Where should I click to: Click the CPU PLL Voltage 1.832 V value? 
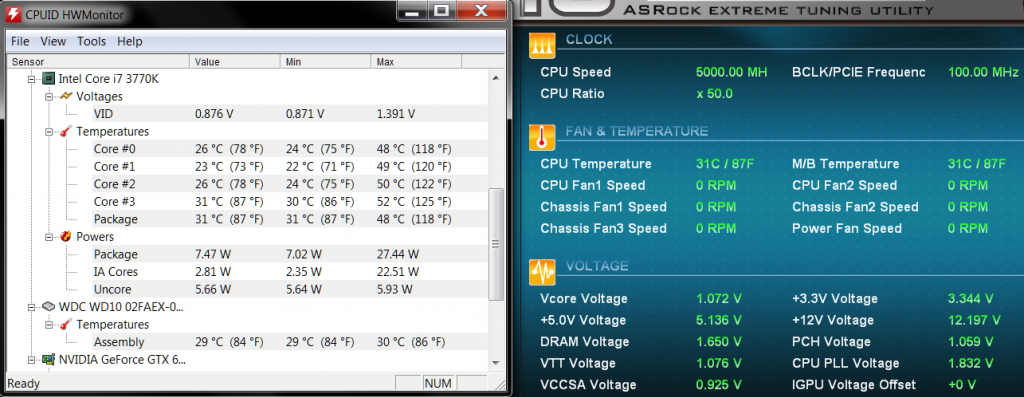tap(970, 363)
